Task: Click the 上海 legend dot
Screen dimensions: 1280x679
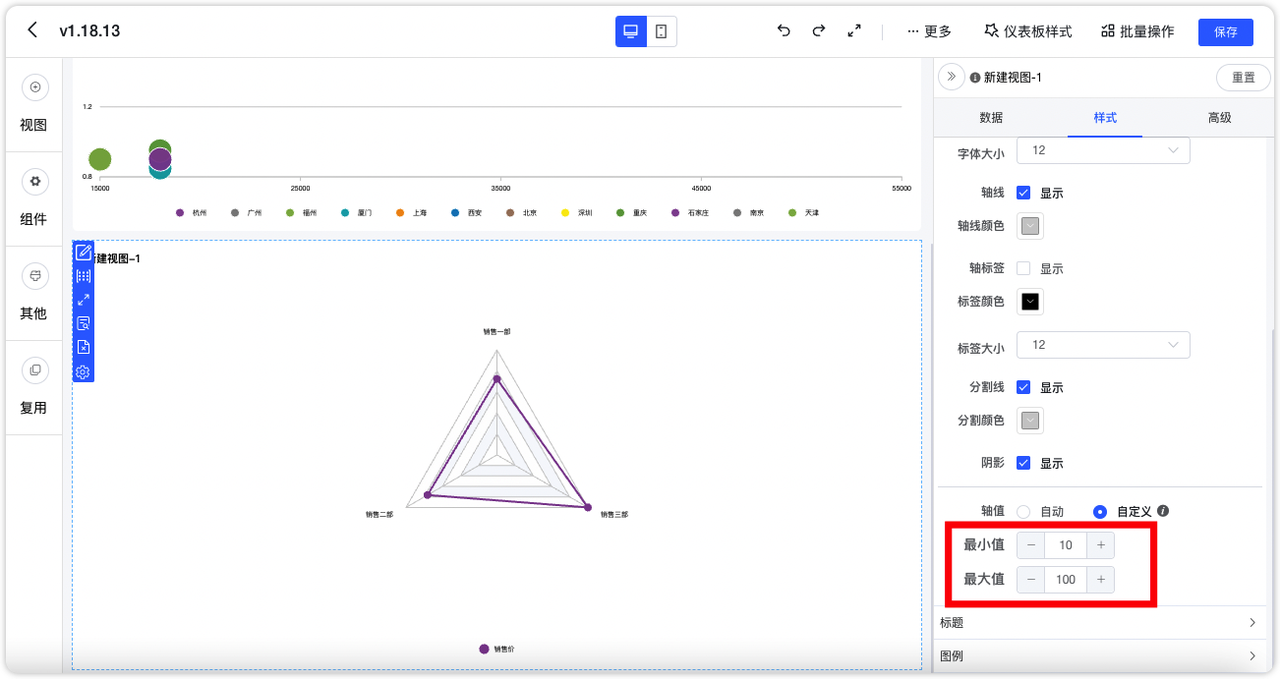Action: 400,213
